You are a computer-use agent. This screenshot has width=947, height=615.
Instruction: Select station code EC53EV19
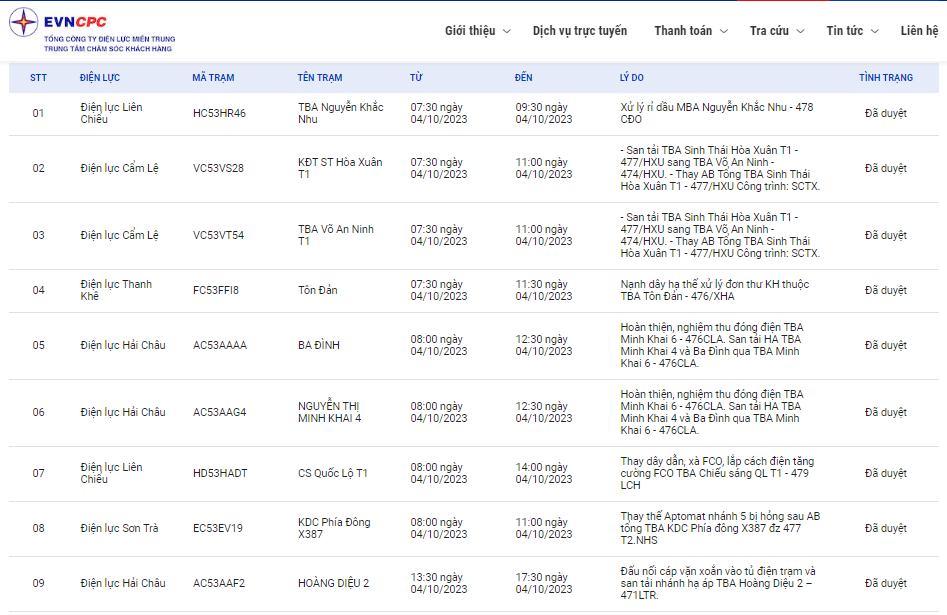point(218,528)
